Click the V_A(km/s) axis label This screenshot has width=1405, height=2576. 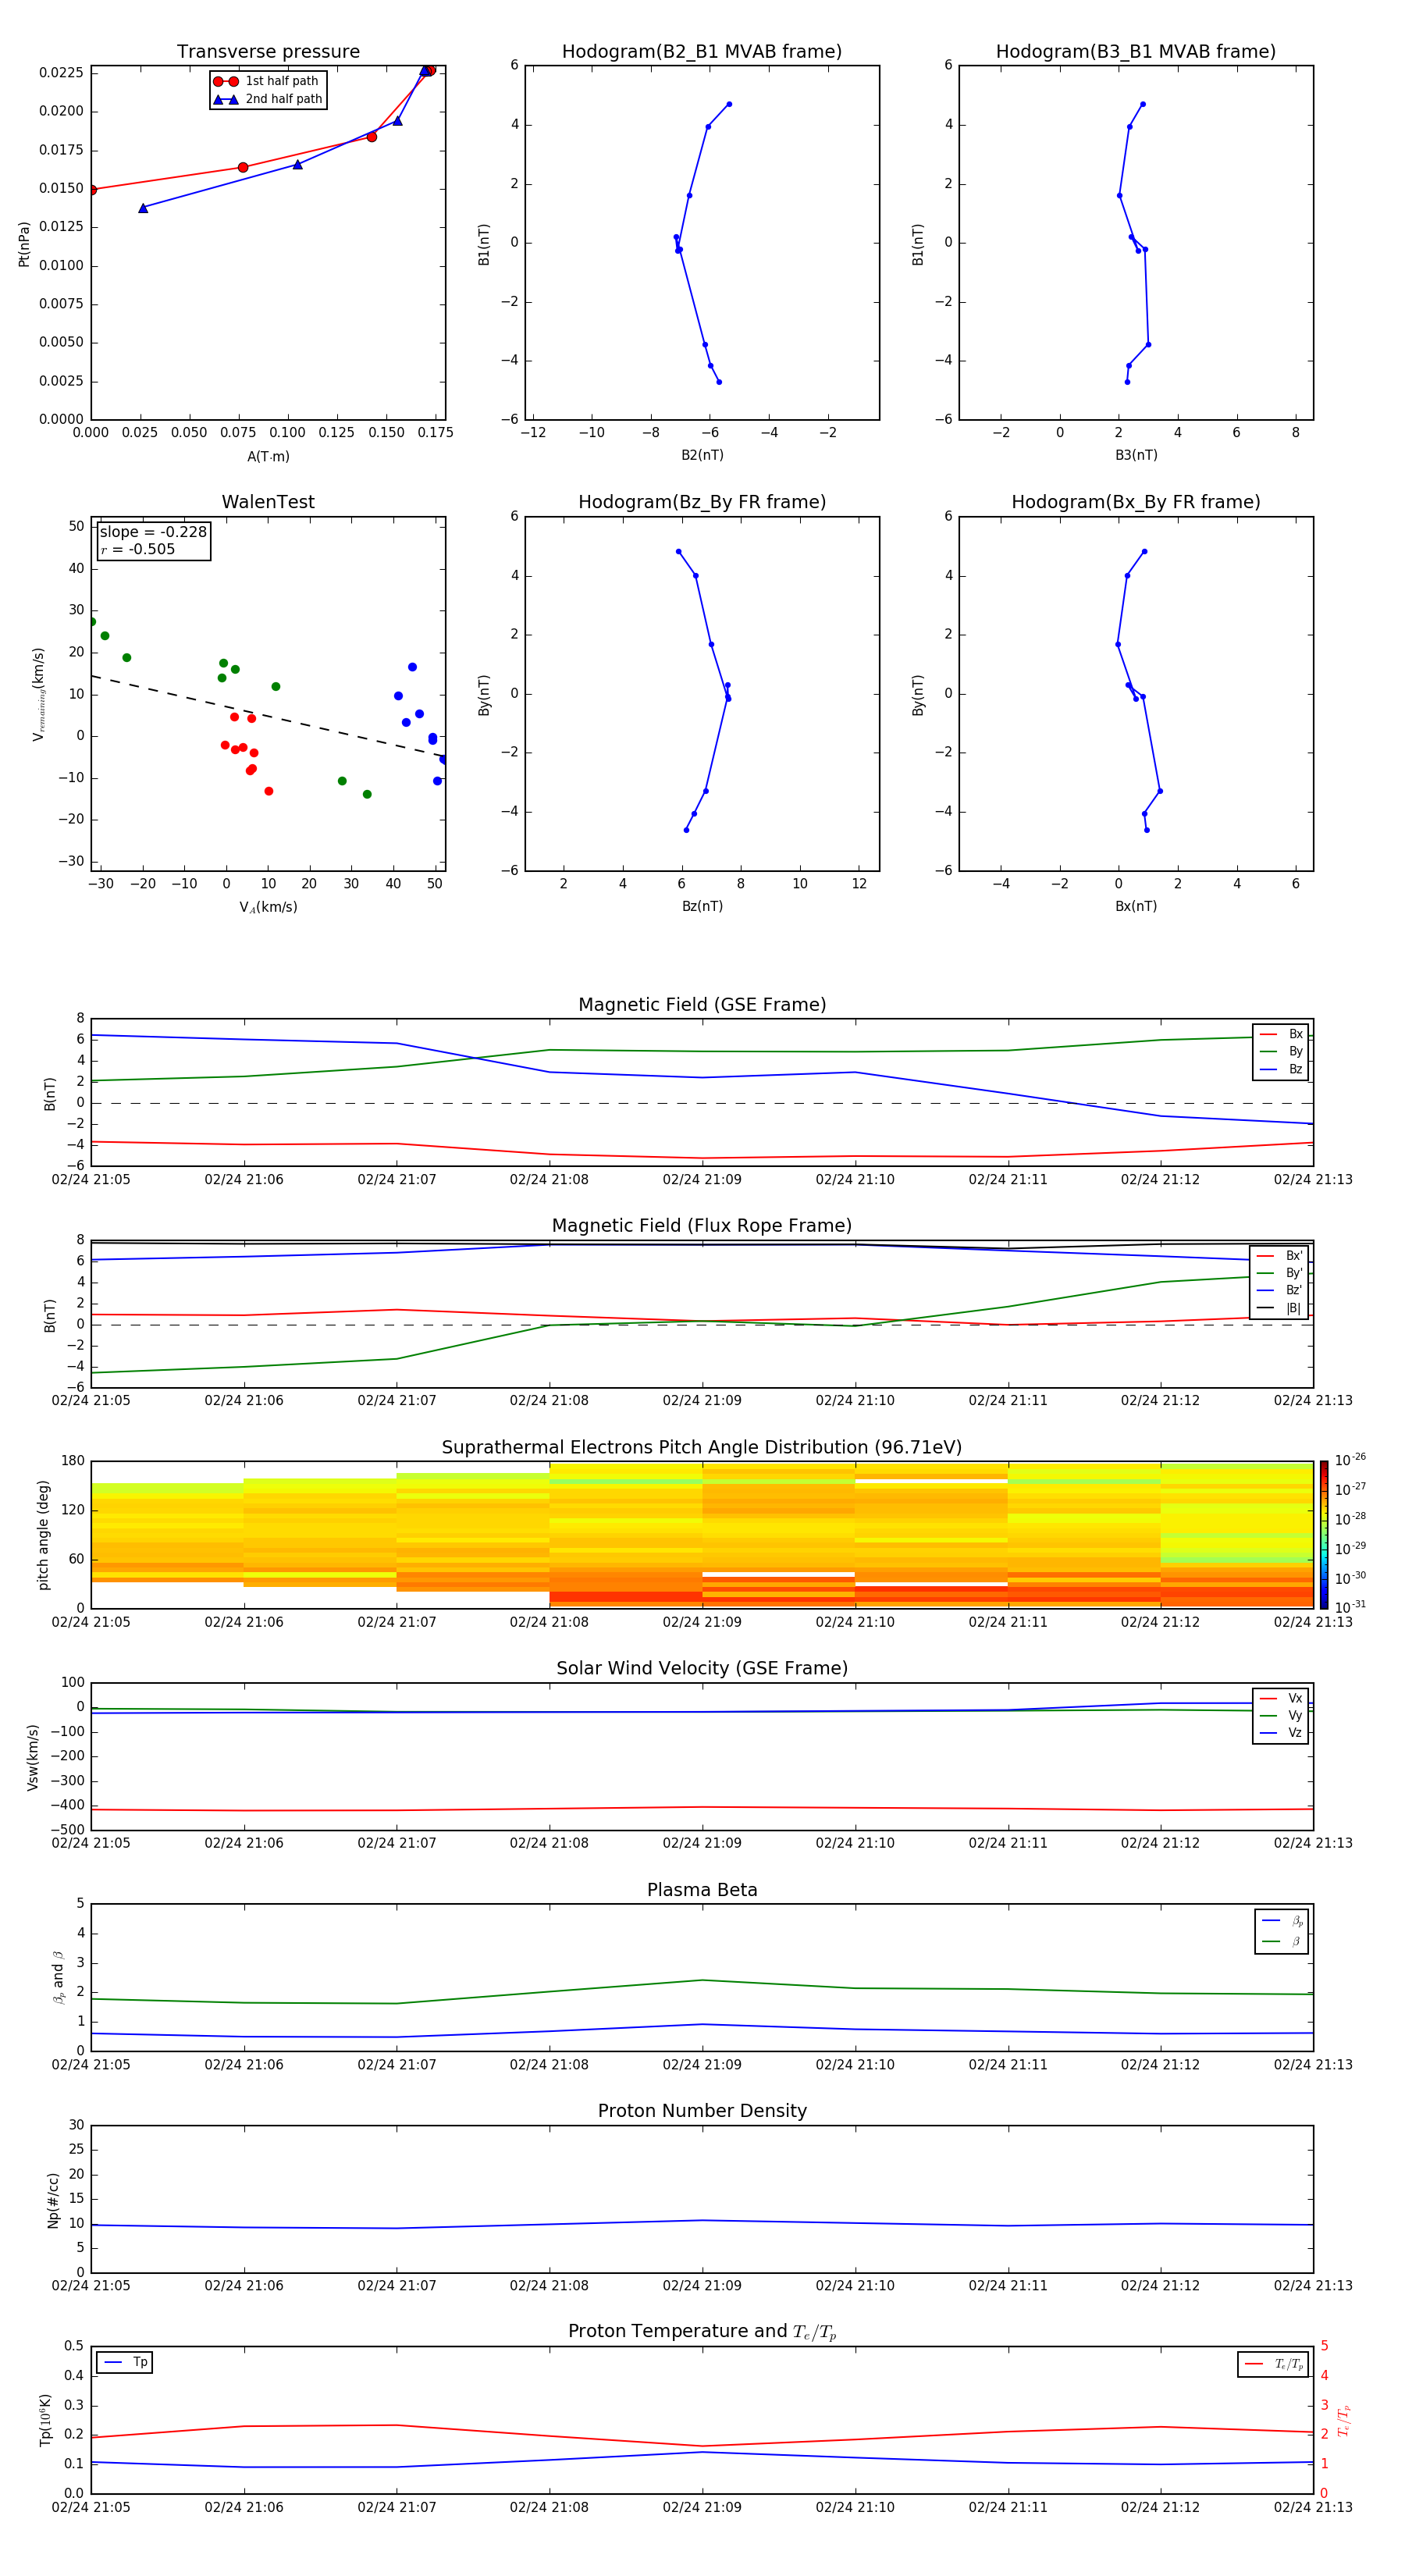pos(268,907)
